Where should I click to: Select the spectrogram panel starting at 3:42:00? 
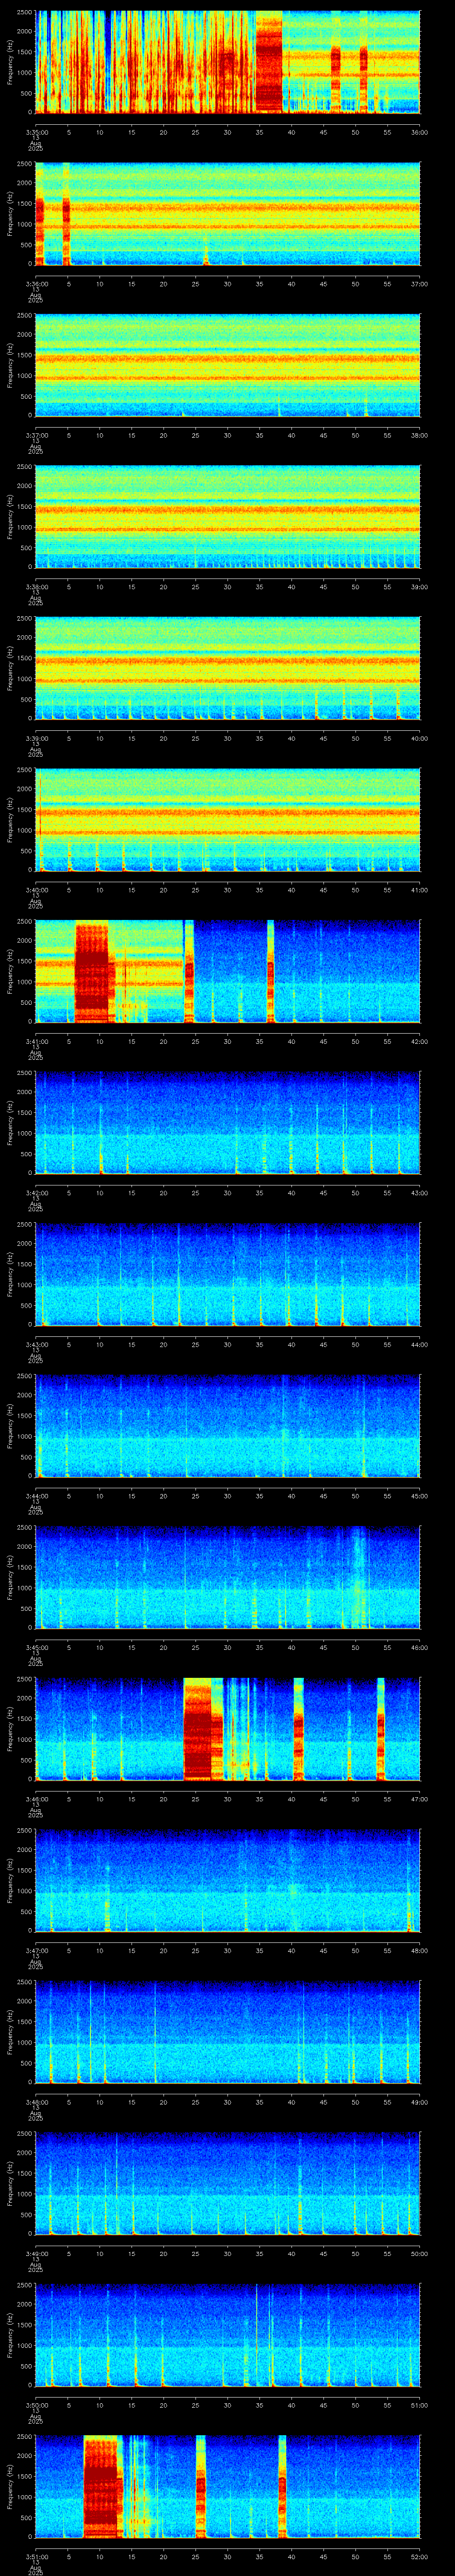(228, 1123)
